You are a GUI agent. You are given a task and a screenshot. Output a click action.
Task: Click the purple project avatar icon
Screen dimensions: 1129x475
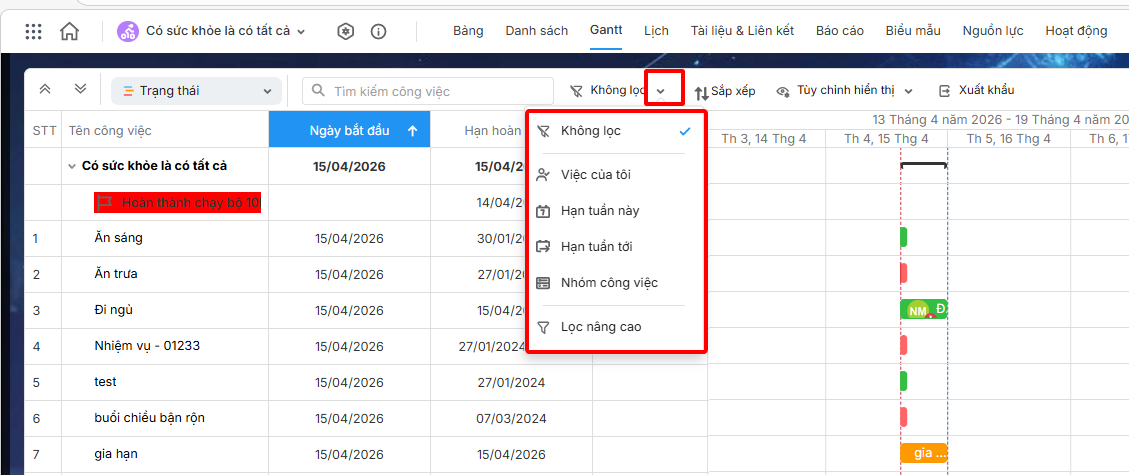click(127, 31)
